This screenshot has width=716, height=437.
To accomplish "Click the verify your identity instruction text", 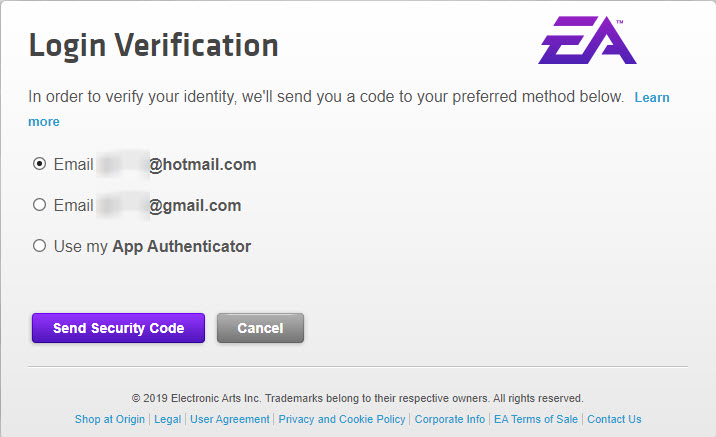I will [326, 97].
